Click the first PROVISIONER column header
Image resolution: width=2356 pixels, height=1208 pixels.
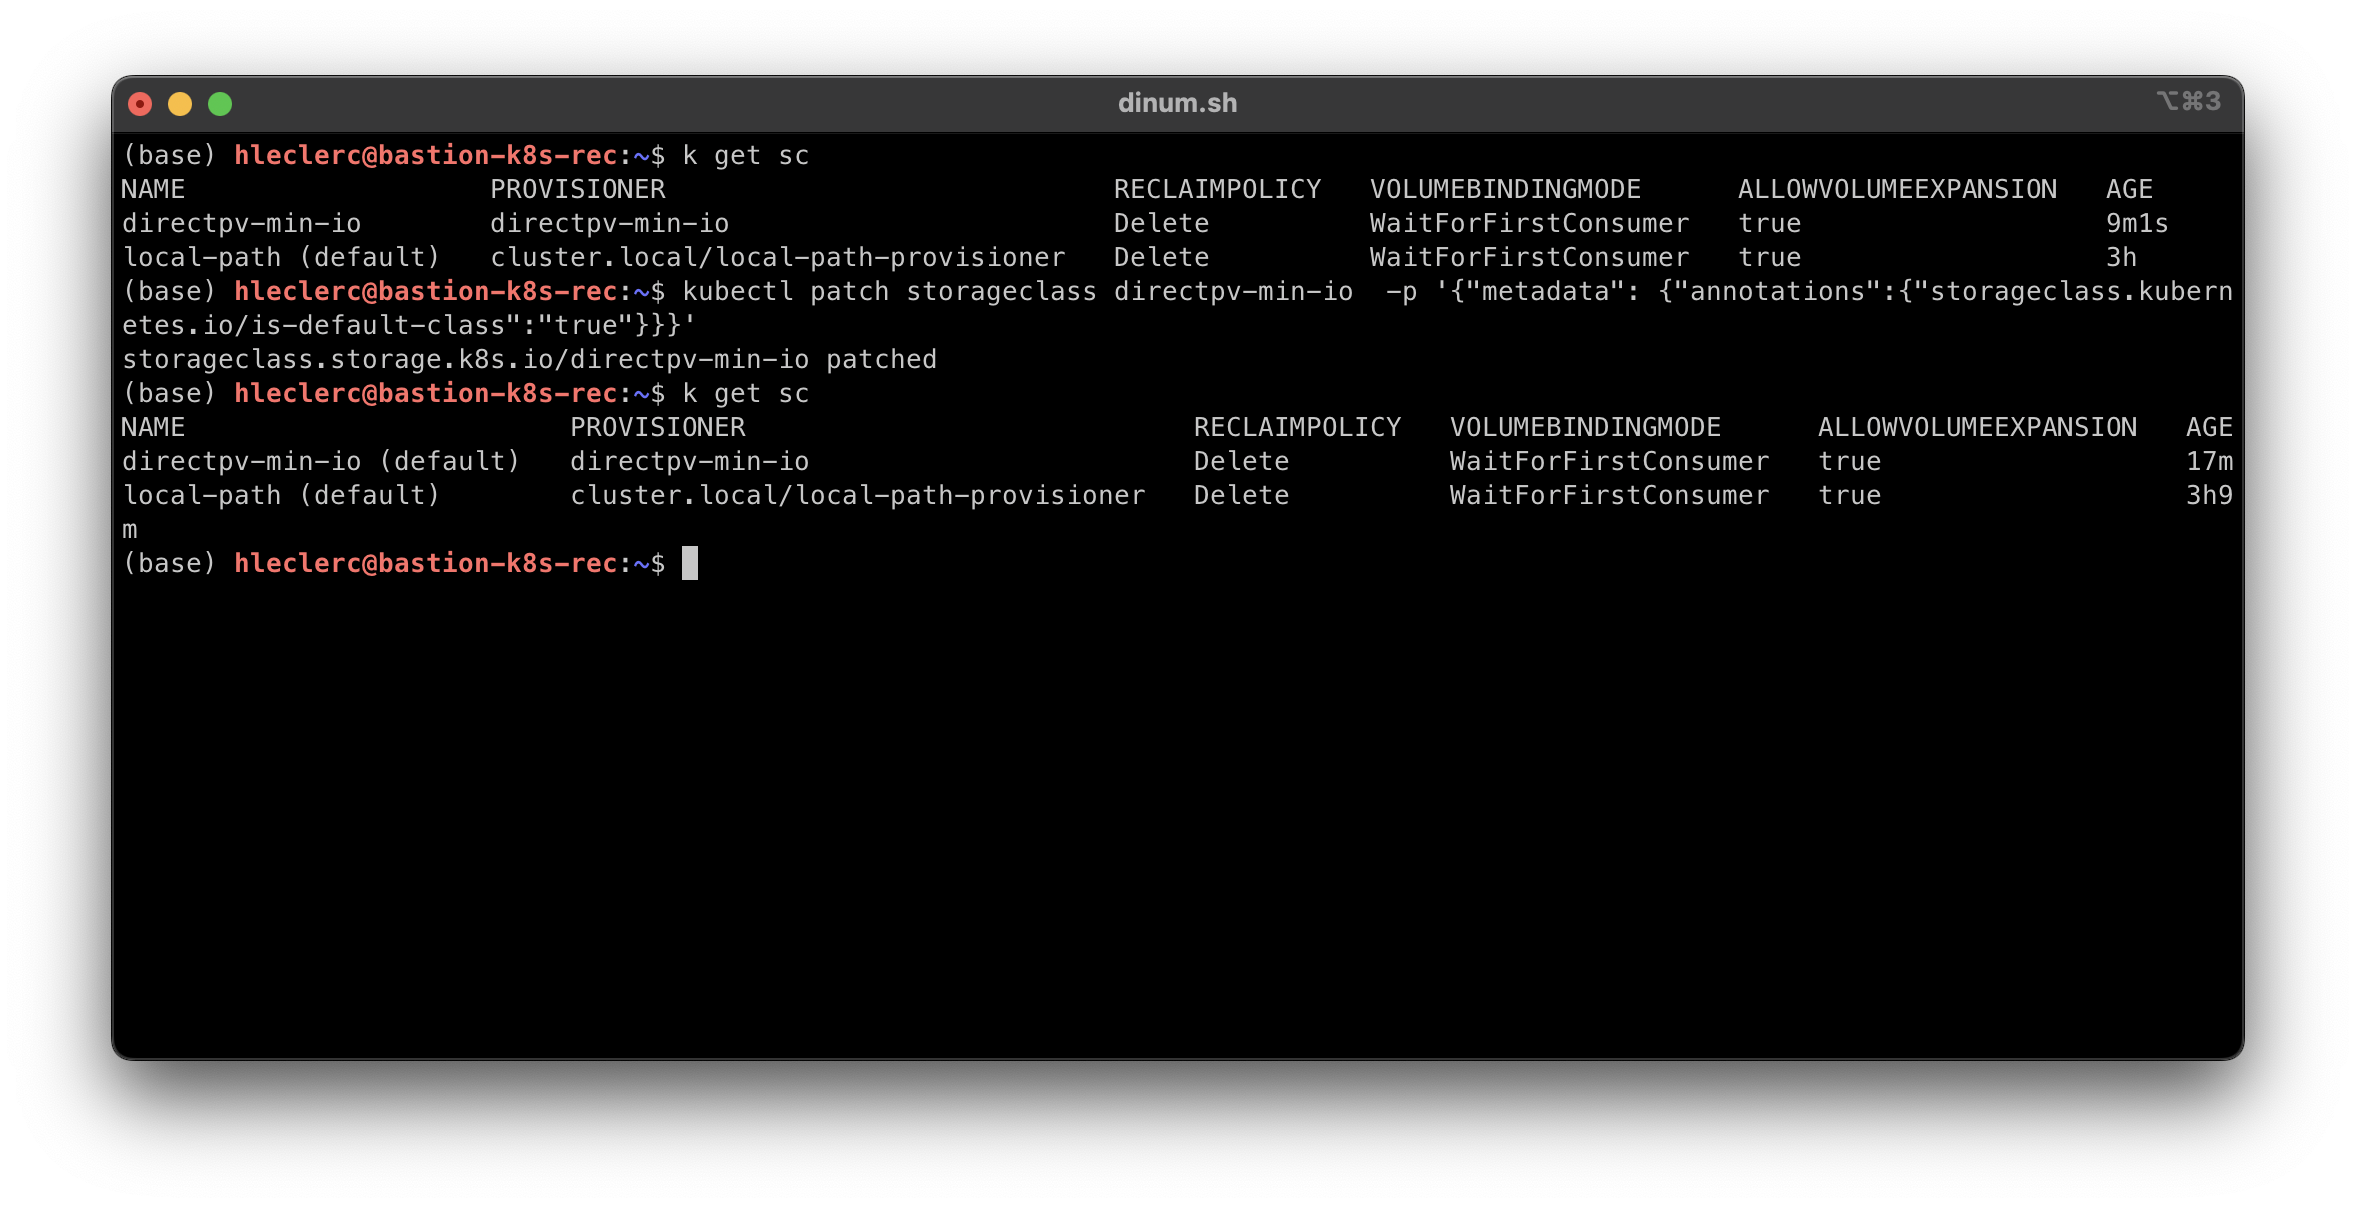coord(577,190)
